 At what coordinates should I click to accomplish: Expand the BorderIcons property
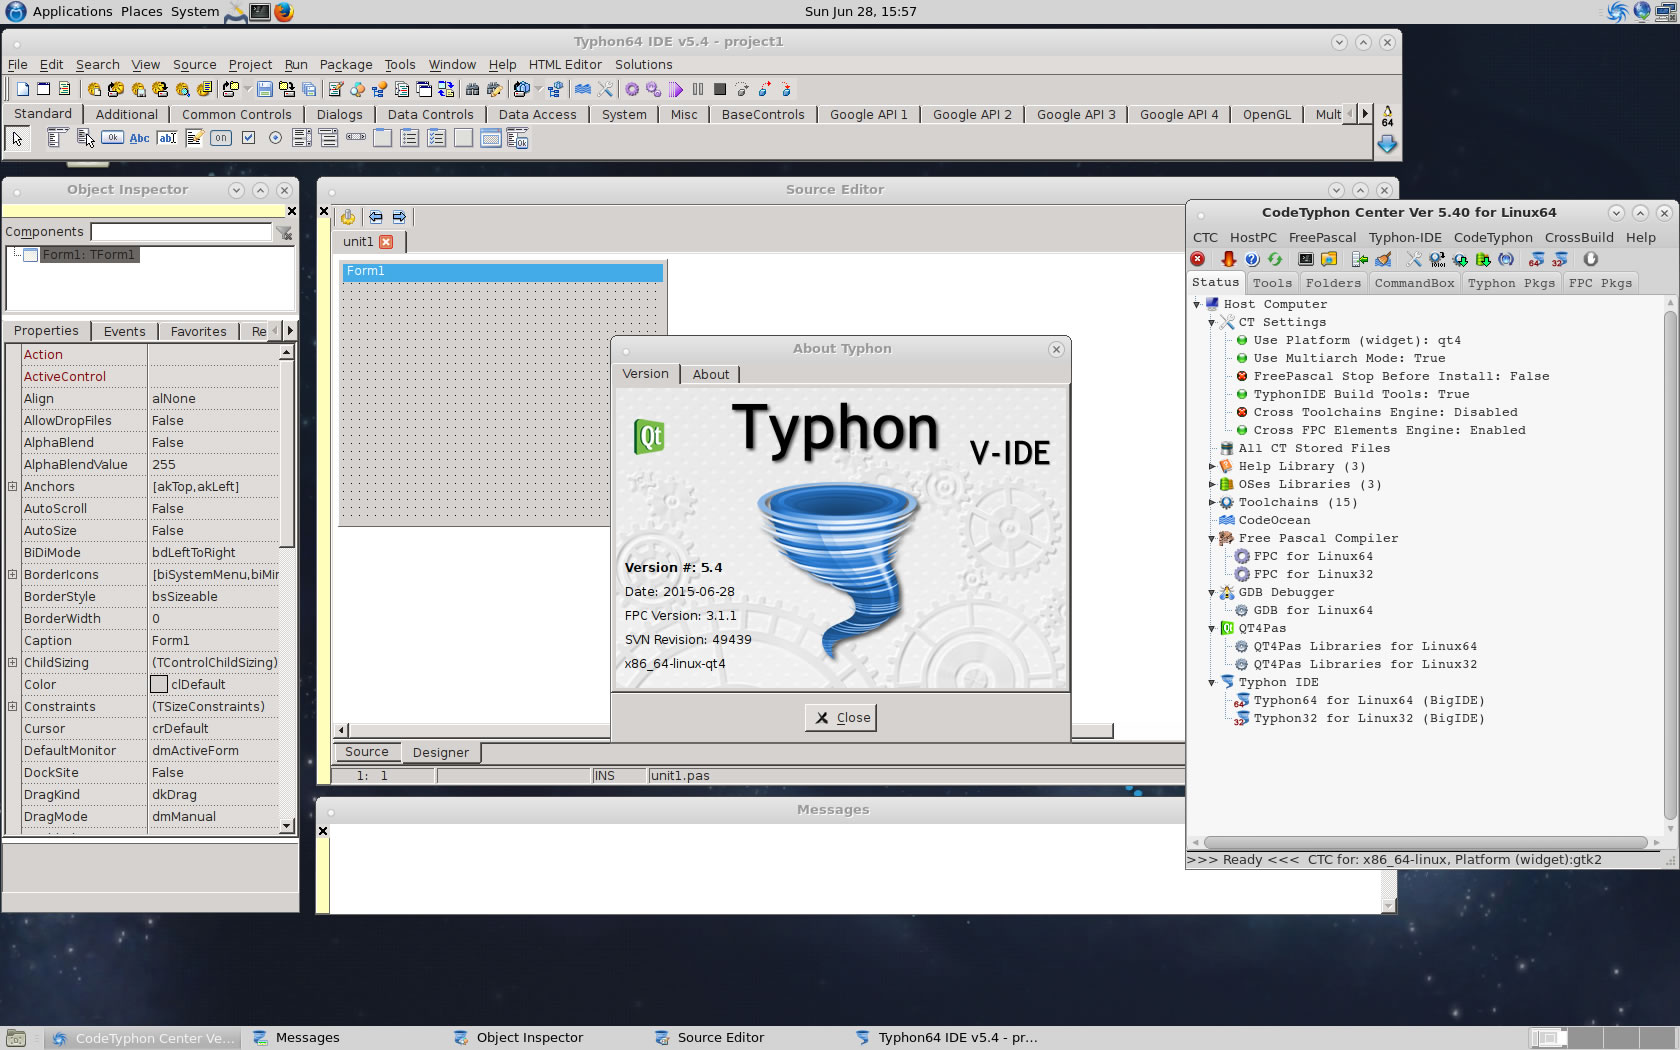pyautogui.click(x=12, y=574)
